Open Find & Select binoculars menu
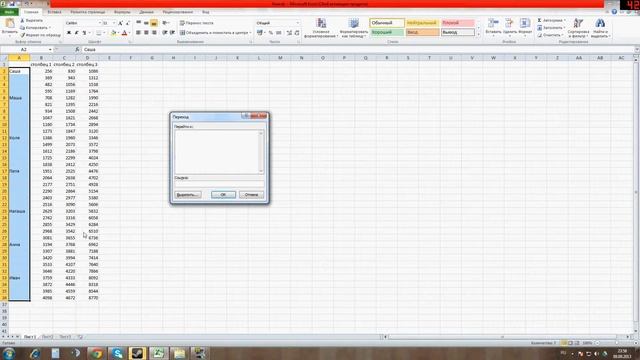This screenshot has height=360, width=640. point(600,28)
